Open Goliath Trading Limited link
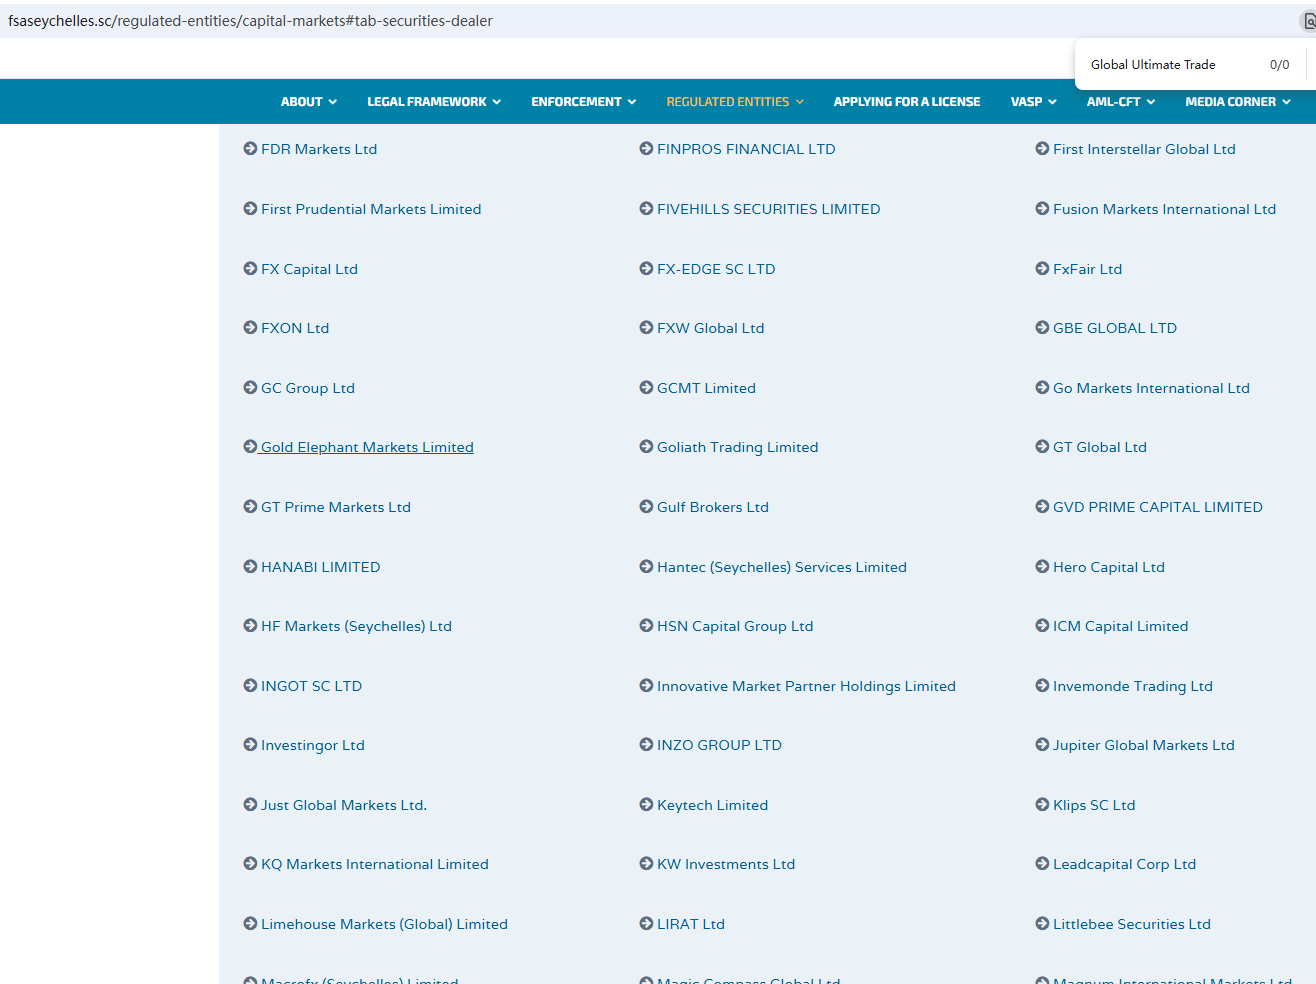Image resolution: width=1316 pixels, height=984 pixels. (737, 447)
